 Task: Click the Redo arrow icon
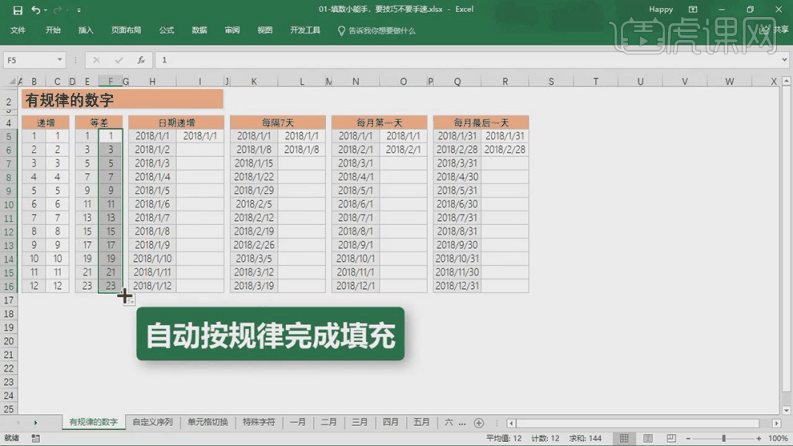(x=57, y=10)
